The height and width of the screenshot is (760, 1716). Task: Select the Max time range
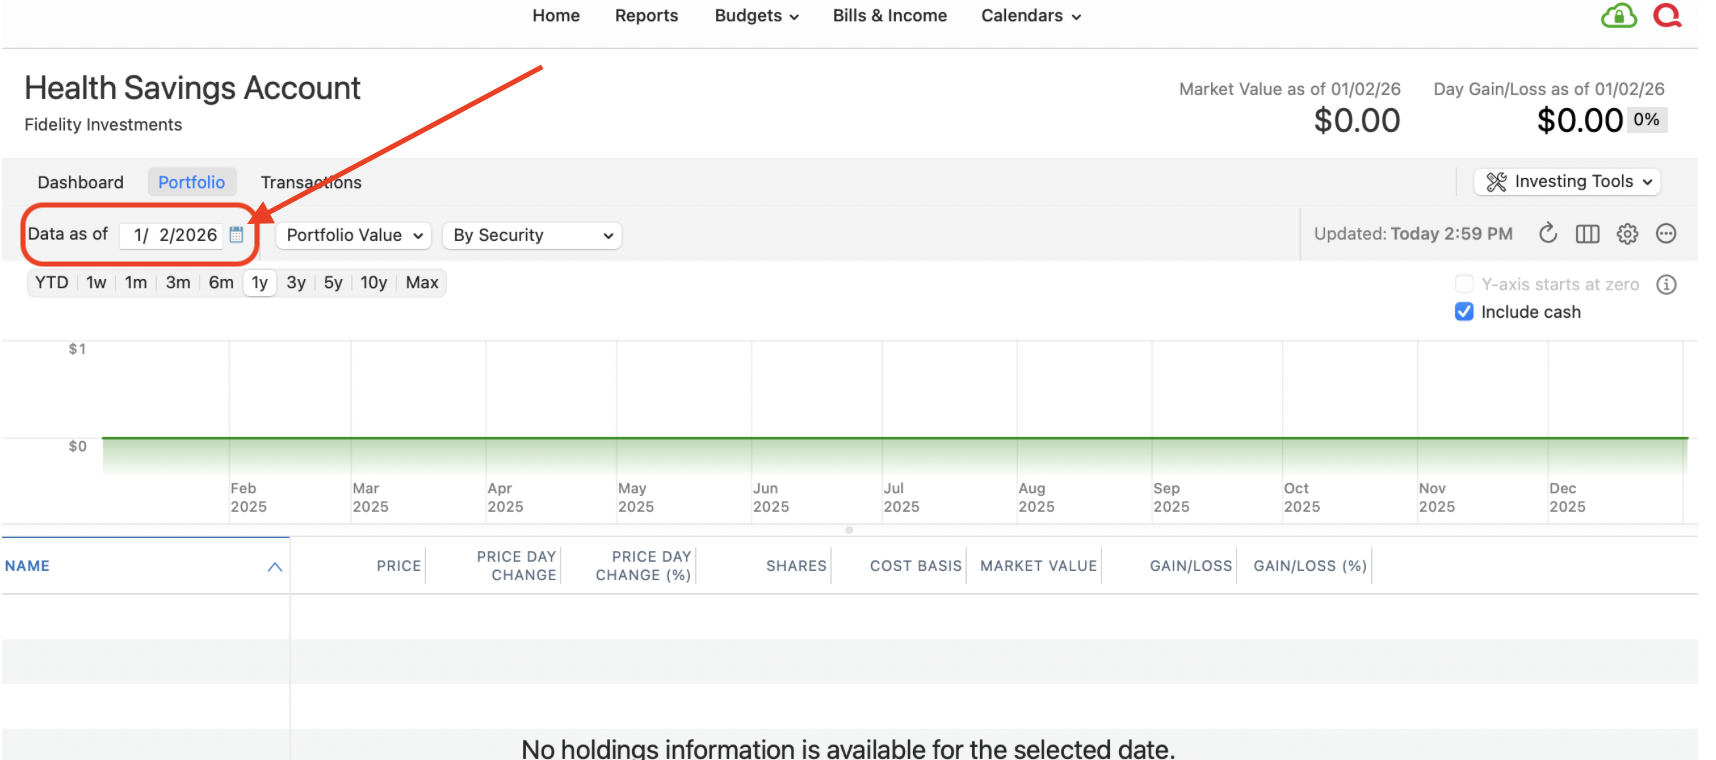point(422,283)
